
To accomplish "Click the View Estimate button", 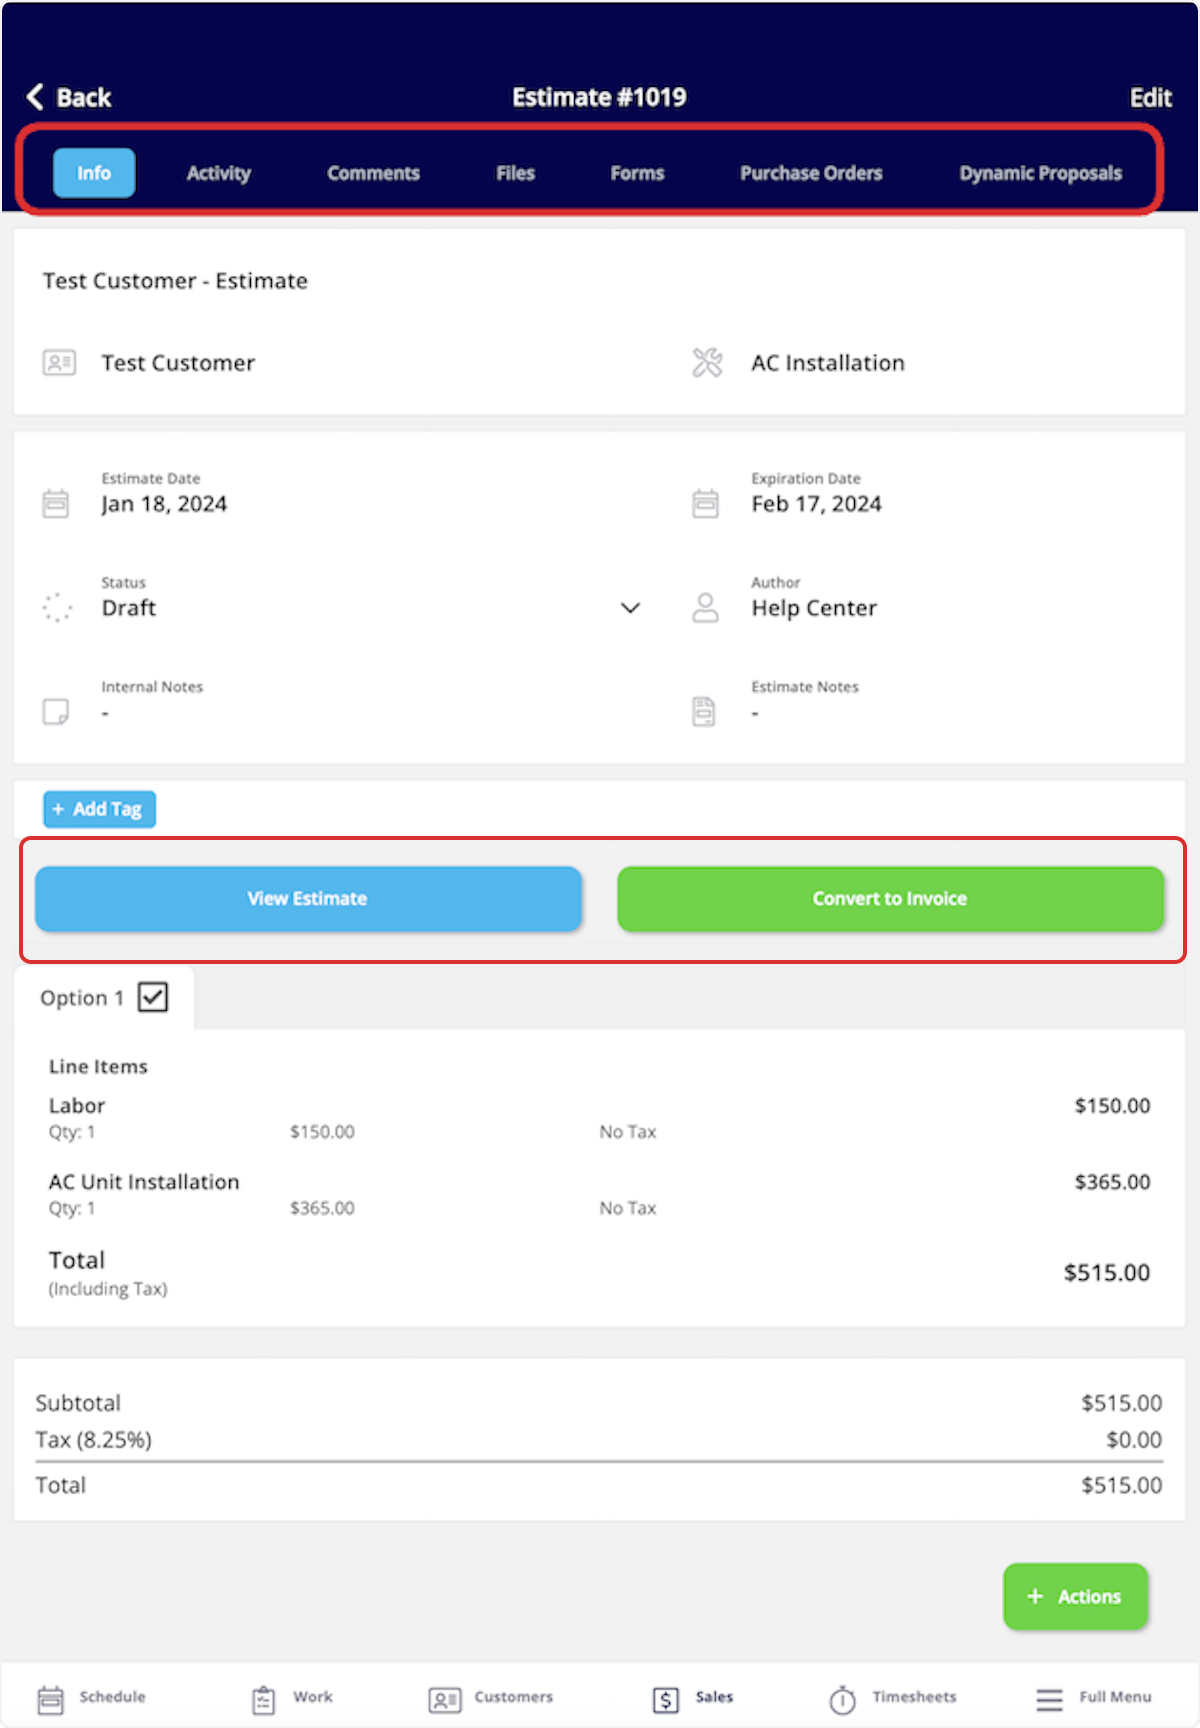I will coord(308,899).
